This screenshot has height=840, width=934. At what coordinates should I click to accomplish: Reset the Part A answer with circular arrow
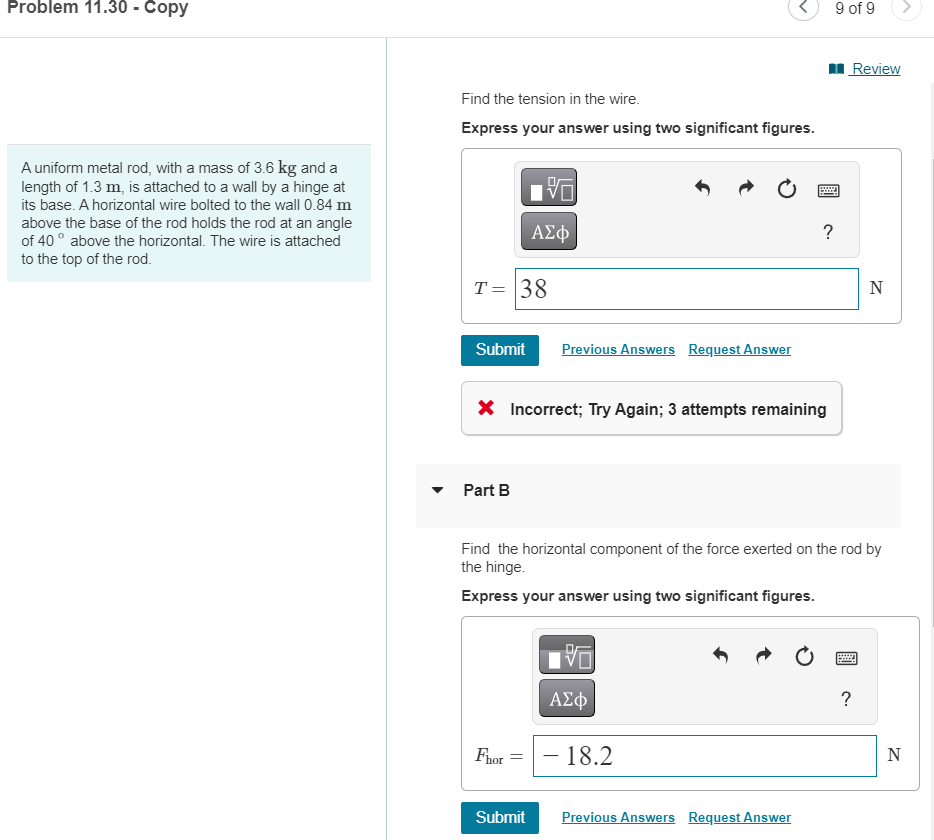786,189
